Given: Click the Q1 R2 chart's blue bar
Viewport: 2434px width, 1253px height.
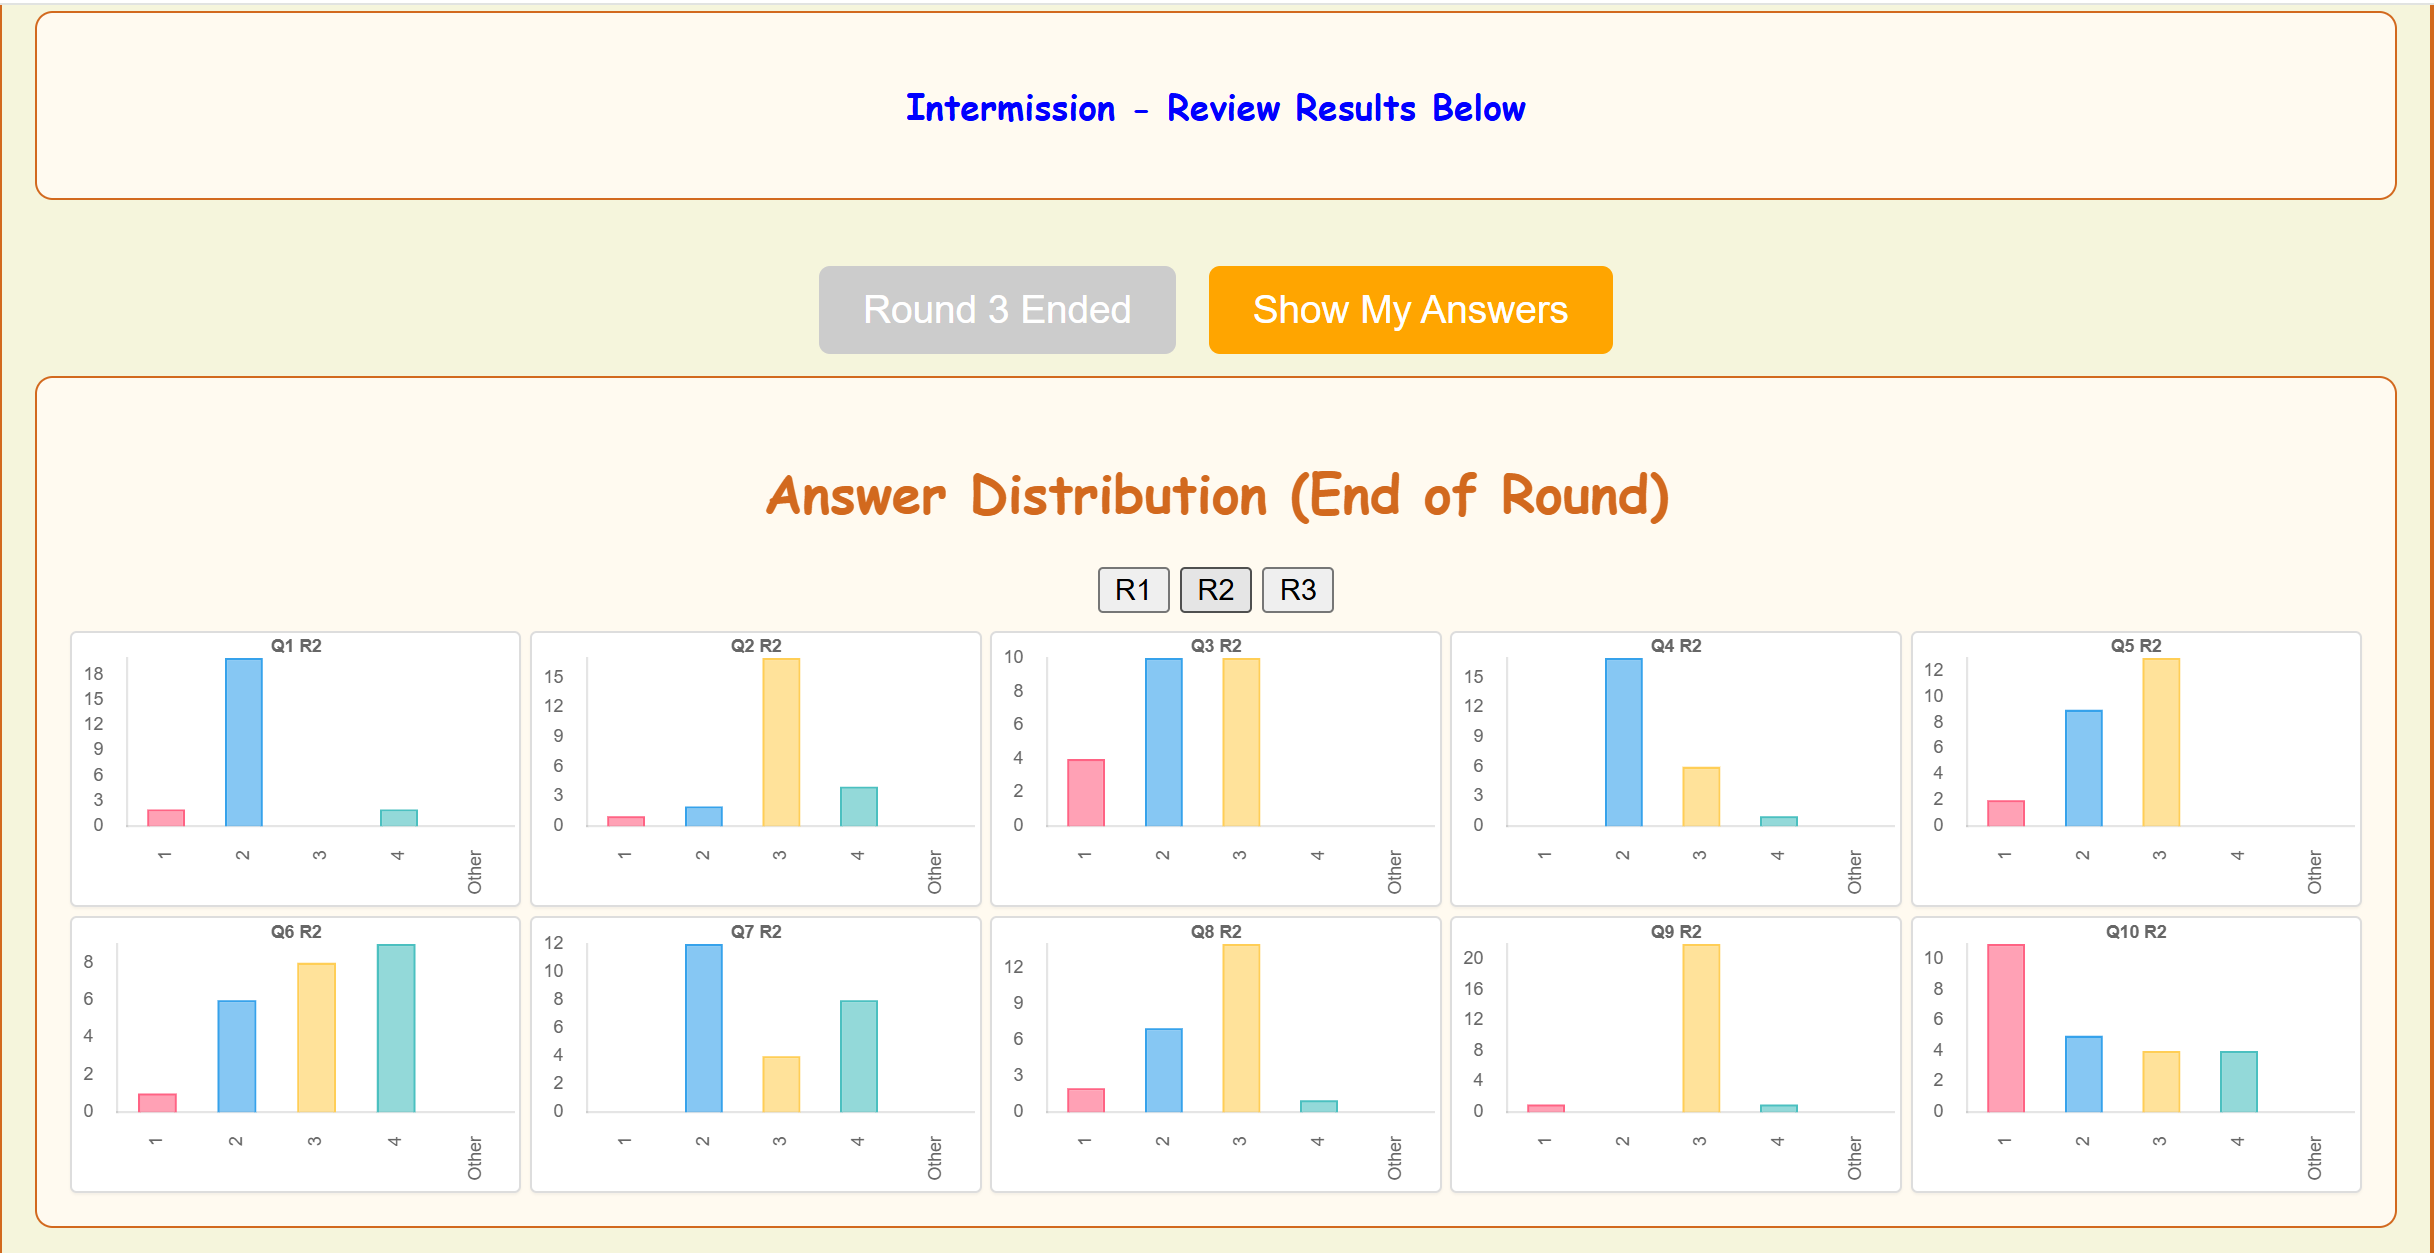Looking at the screenshot, I should pos(244,742).
